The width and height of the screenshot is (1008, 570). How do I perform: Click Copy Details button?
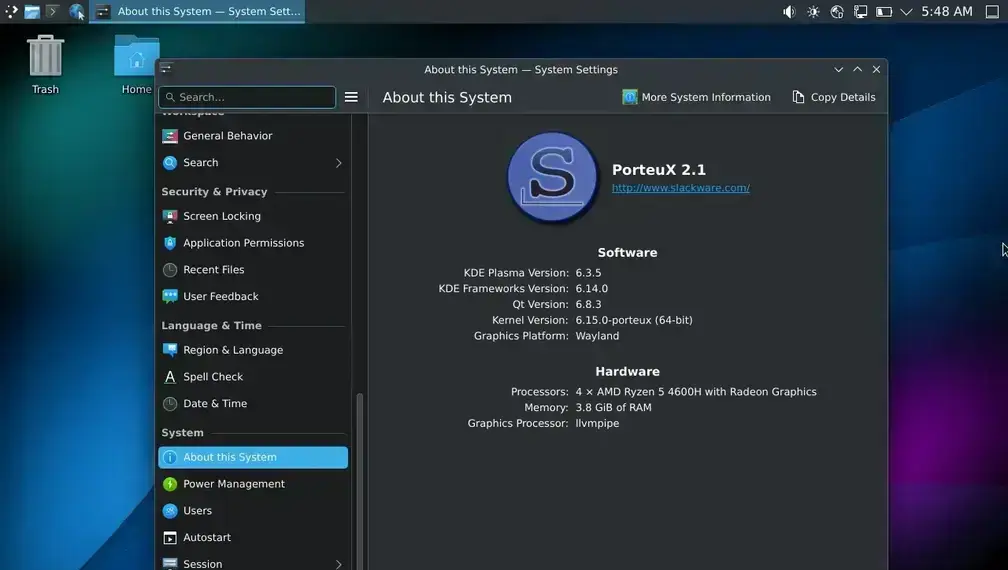834,97
